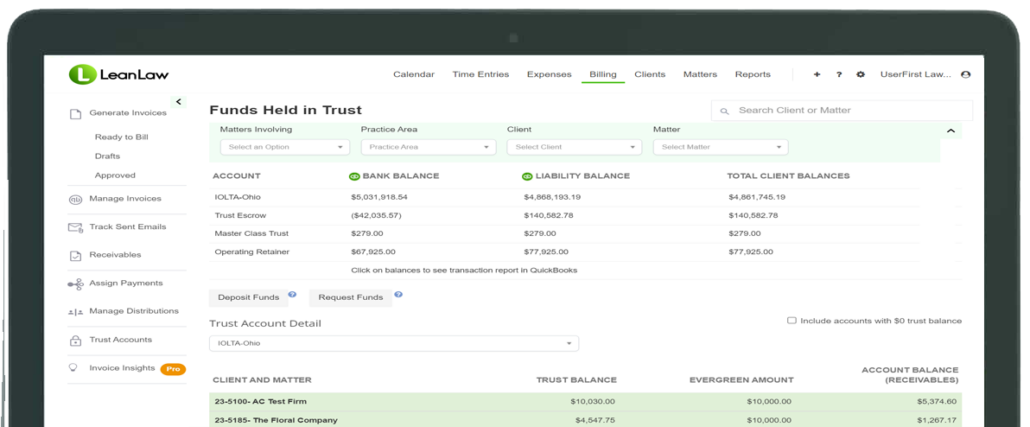This screenshot has width=1030, height=427.
Task: Click help icon next to Deposit Funds
Action: point(292,295)
